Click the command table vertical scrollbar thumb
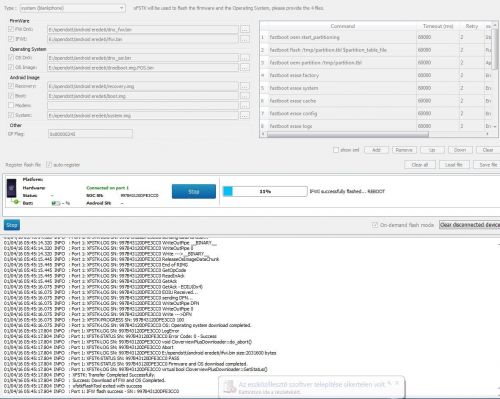500x399 pixels. pyautogui.click(x=496, y=49)
